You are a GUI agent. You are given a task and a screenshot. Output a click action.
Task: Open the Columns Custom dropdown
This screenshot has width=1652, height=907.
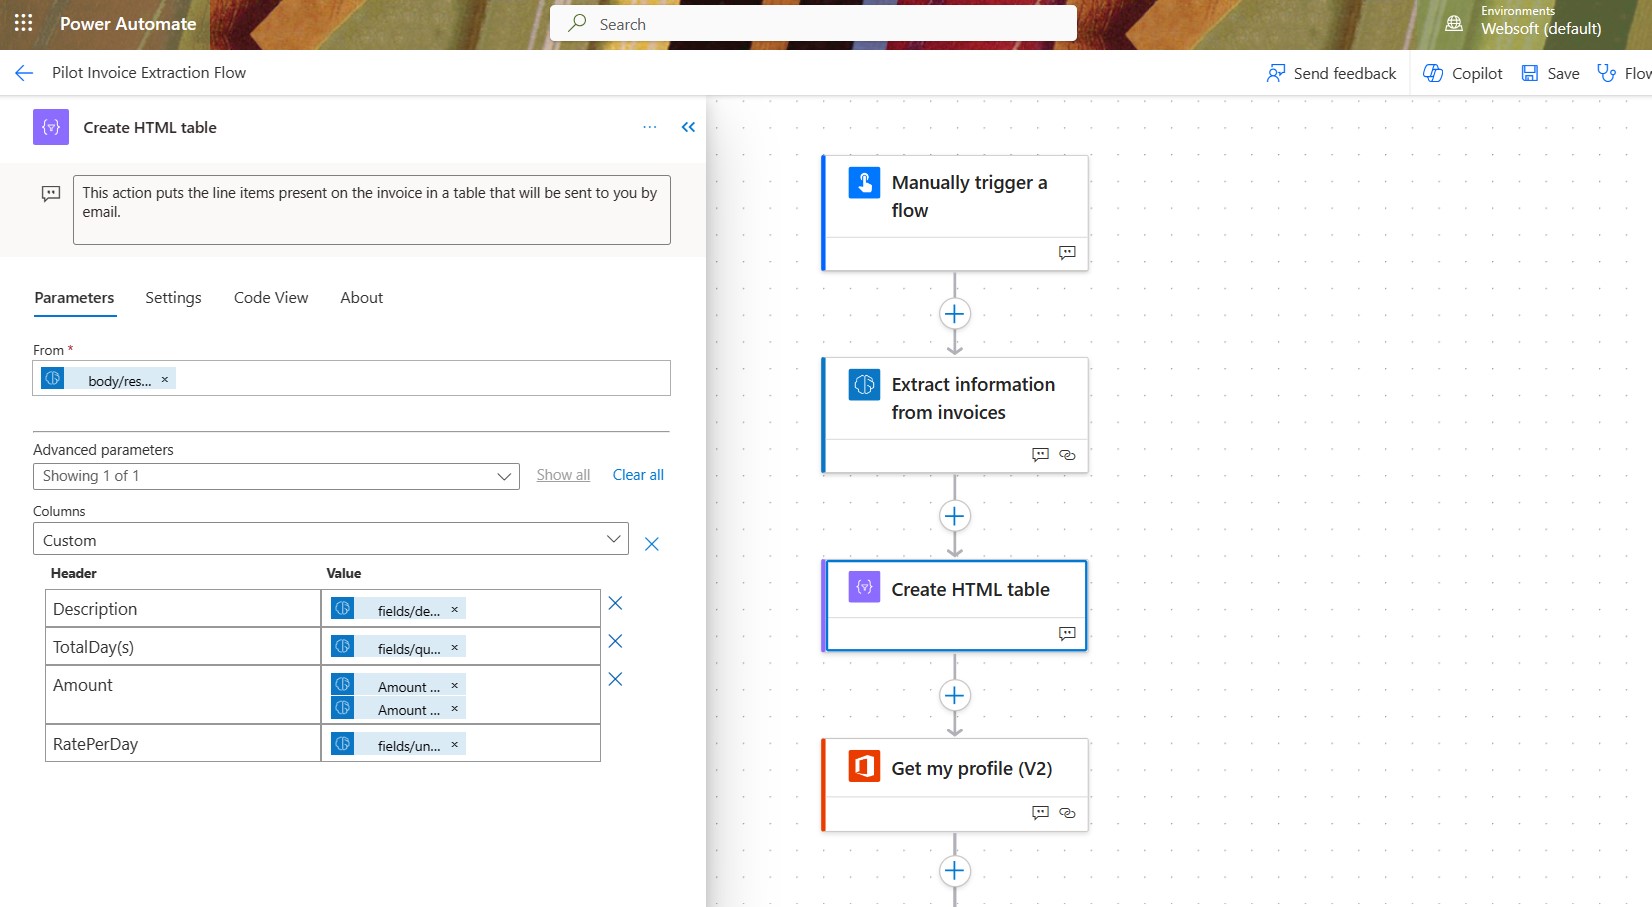click(x=331, y=539)
